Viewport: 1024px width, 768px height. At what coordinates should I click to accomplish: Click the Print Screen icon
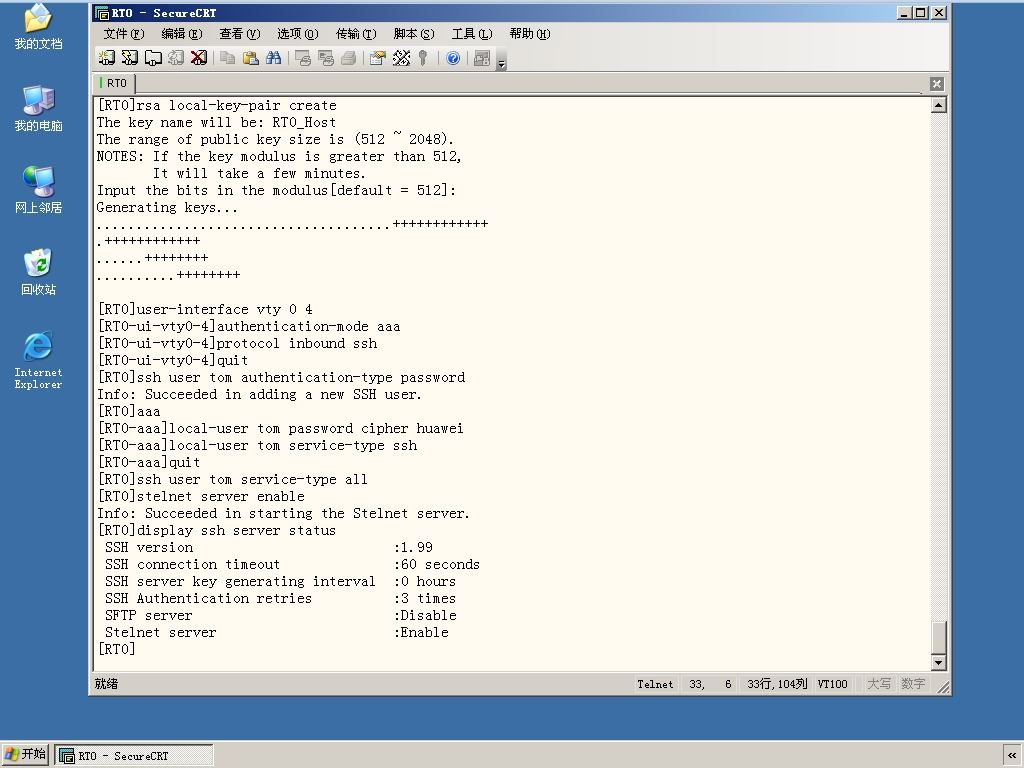pos(302,58)
